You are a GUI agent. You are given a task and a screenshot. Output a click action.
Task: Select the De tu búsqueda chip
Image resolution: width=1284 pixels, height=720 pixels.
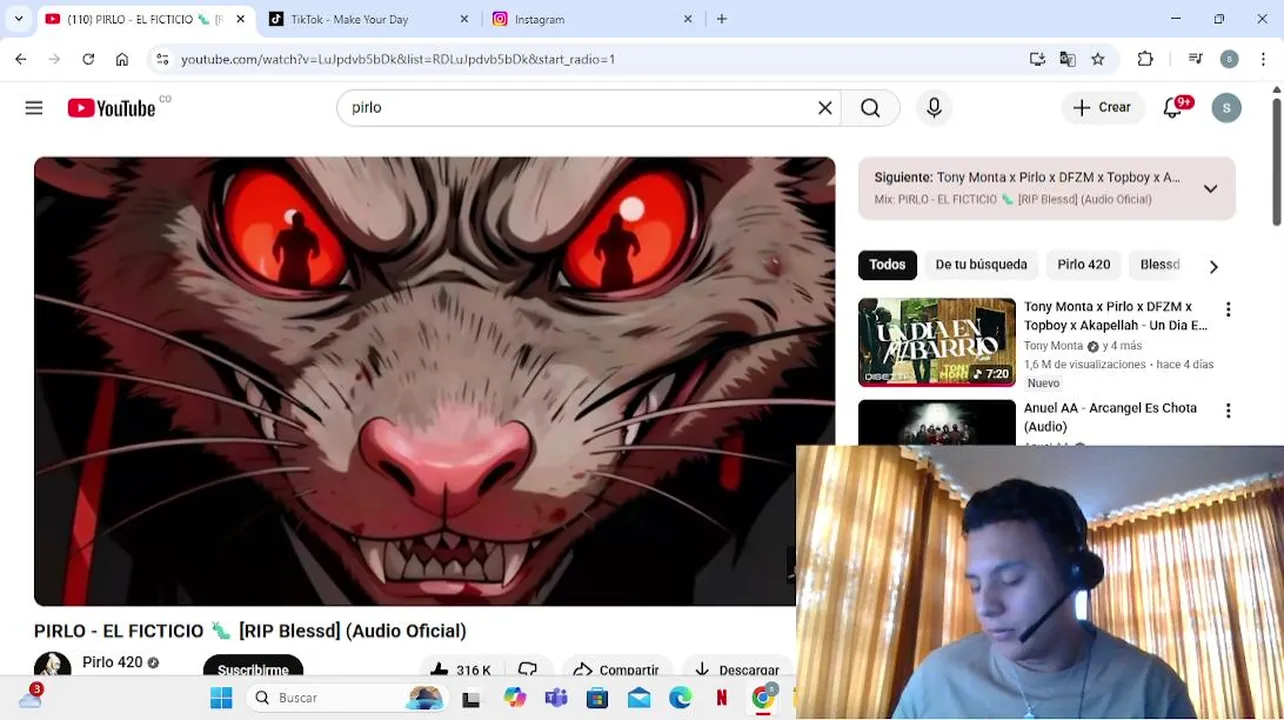click(981, 265)
